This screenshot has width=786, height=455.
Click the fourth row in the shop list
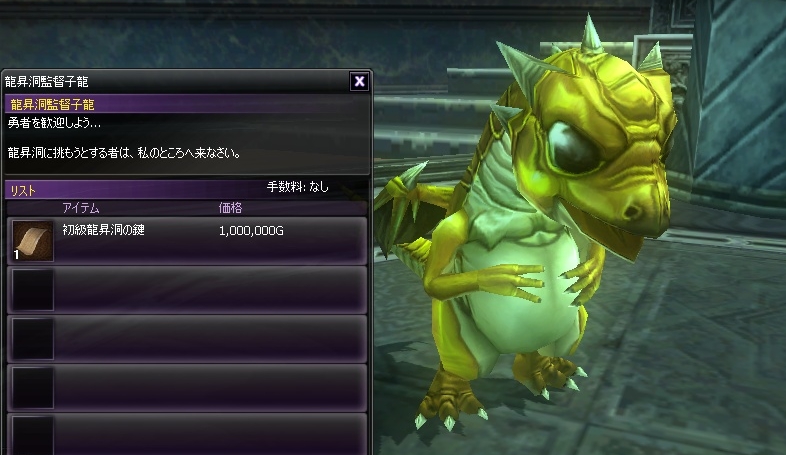coord(187,388)
